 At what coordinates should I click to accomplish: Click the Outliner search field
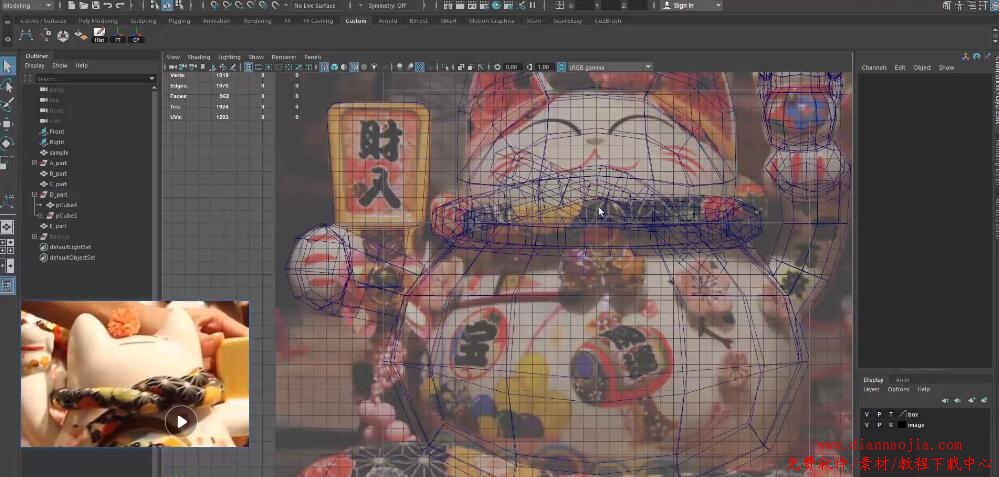click(x=90, y=78)
